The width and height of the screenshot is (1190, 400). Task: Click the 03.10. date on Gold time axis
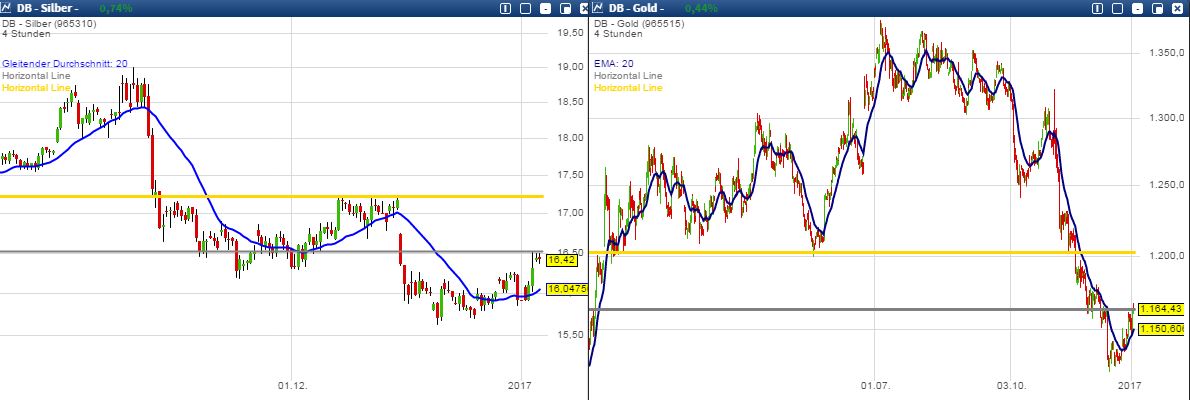click(x=1011, y=386)
